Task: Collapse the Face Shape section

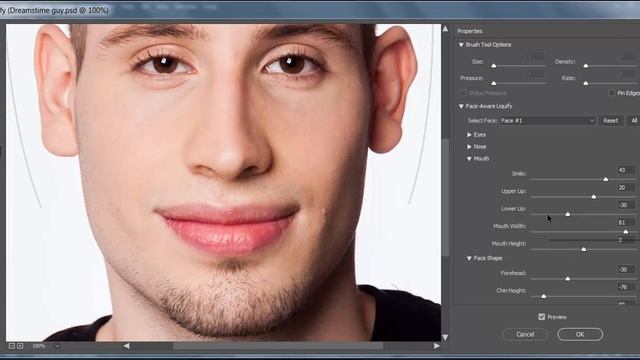Action: 469,258
